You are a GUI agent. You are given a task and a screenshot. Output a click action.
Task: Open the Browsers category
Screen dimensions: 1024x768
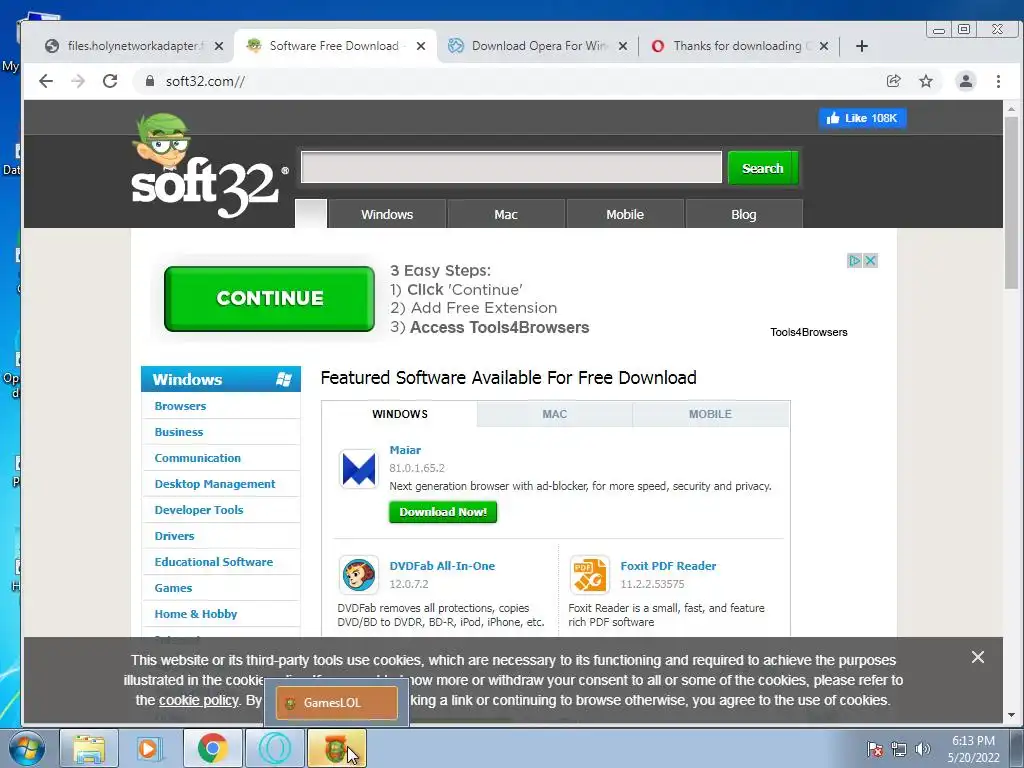180,406
